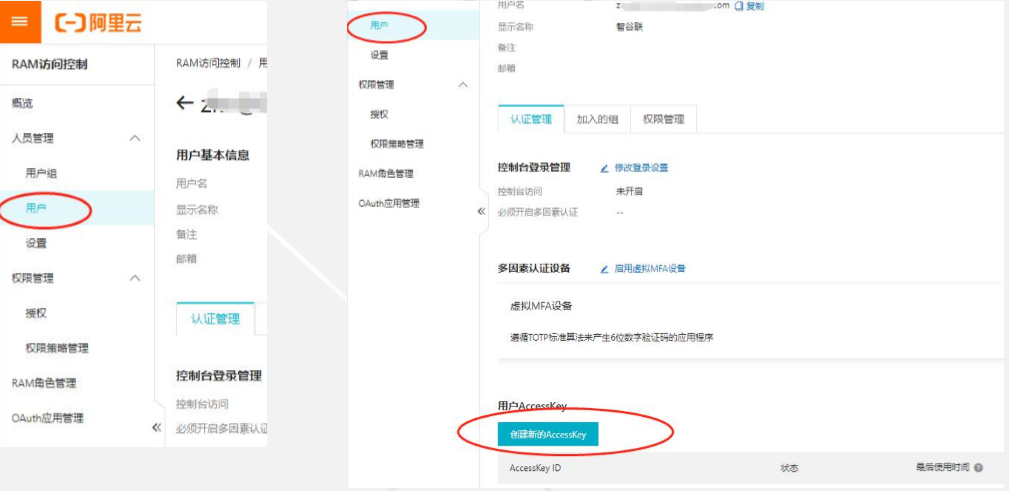Click the AccessKey ID column header
The image size is (1009, 491).
click(535, 468)
